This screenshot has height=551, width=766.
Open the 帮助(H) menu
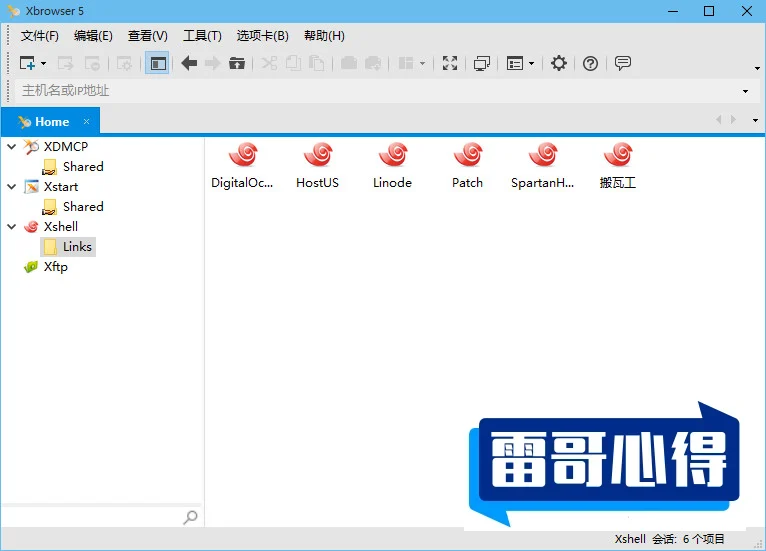pos(324,36)
